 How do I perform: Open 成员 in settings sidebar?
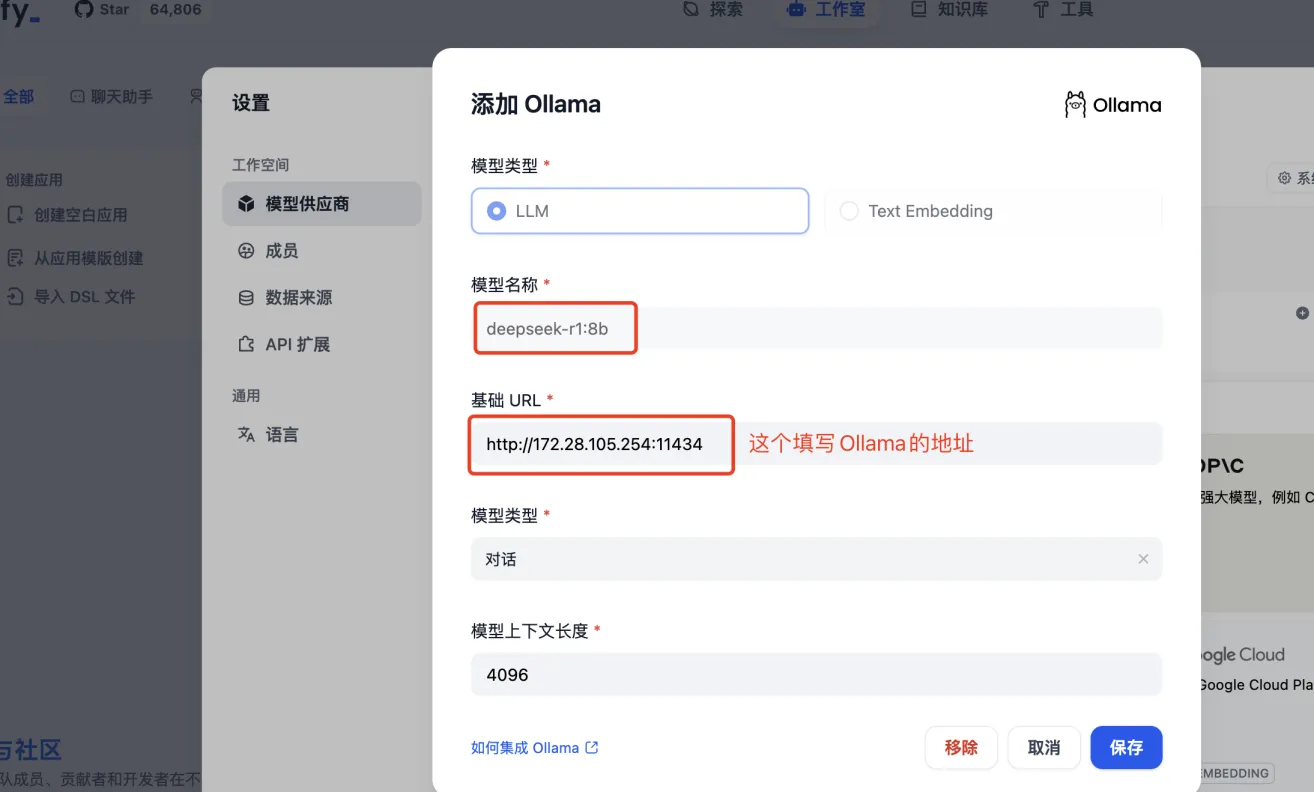coord(322,251)
